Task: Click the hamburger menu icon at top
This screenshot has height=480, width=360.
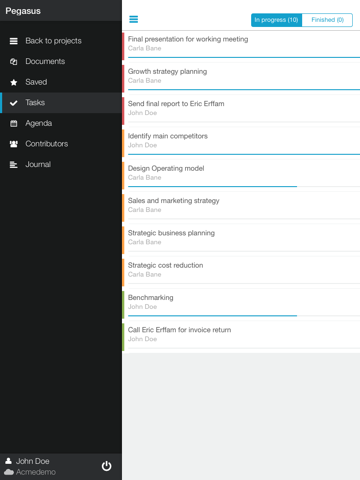Action: 134,19
